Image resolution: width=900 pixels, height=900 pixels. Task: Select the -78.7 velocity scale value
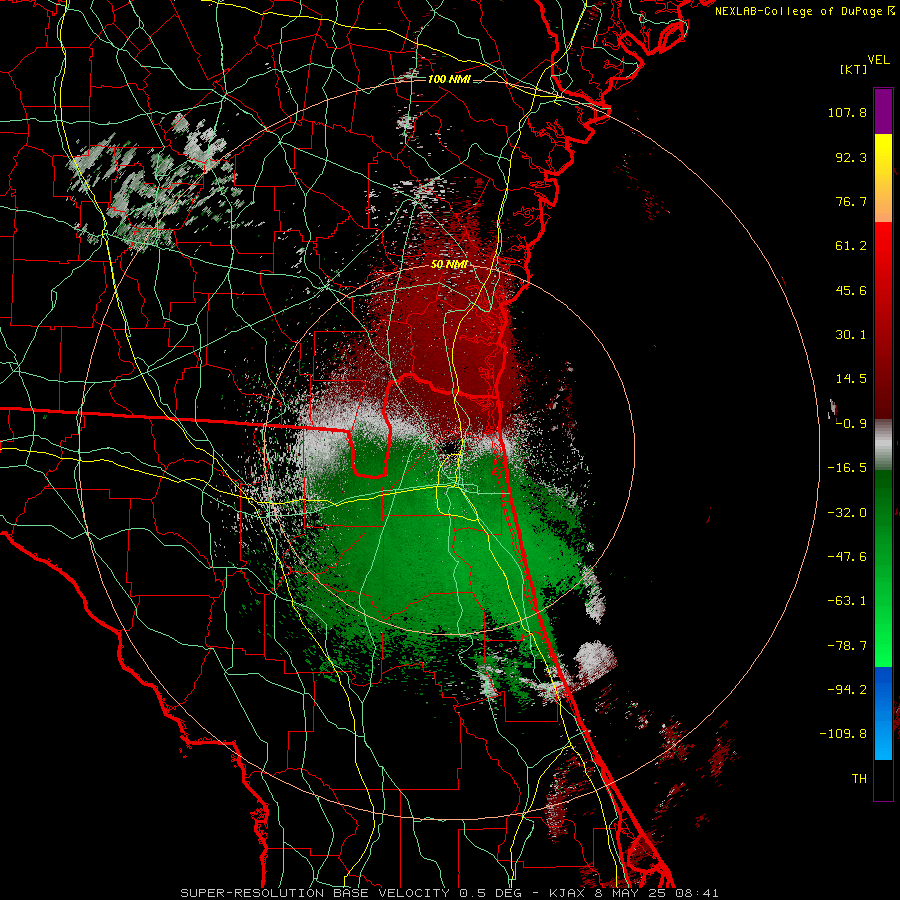(847, 646)
